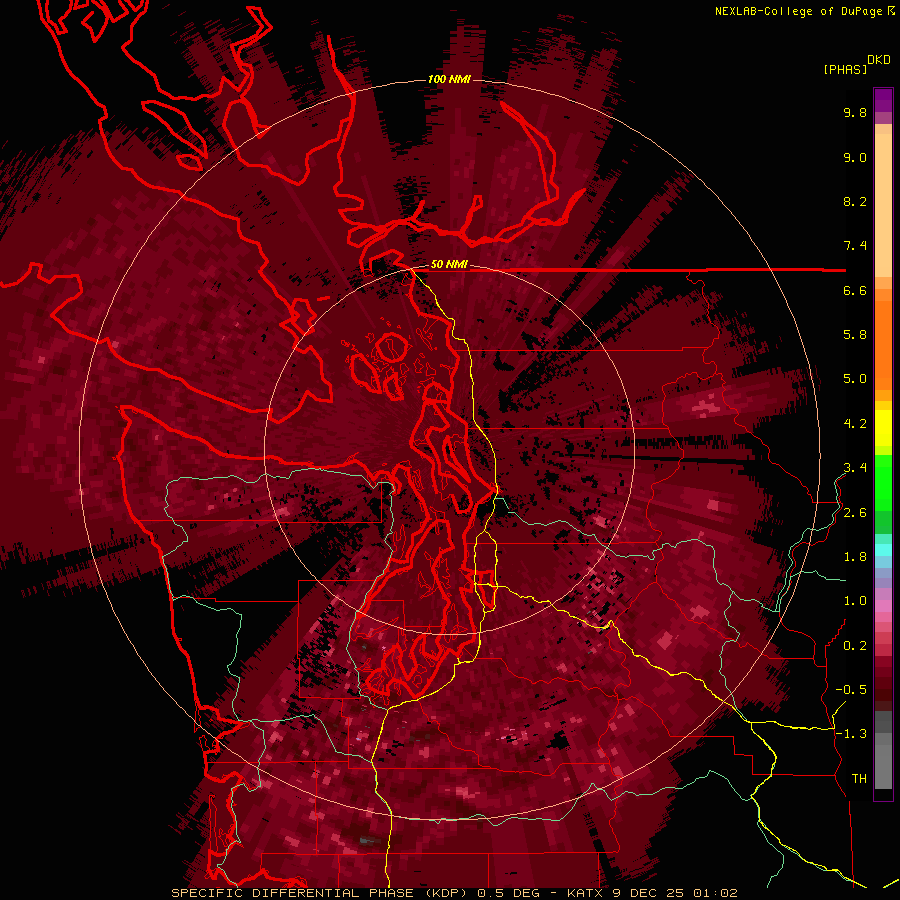The height and width of the screenshot is (900, 900).
Task: Click the 1.8 value on the color scale
Action: click(x=855, y=557)
